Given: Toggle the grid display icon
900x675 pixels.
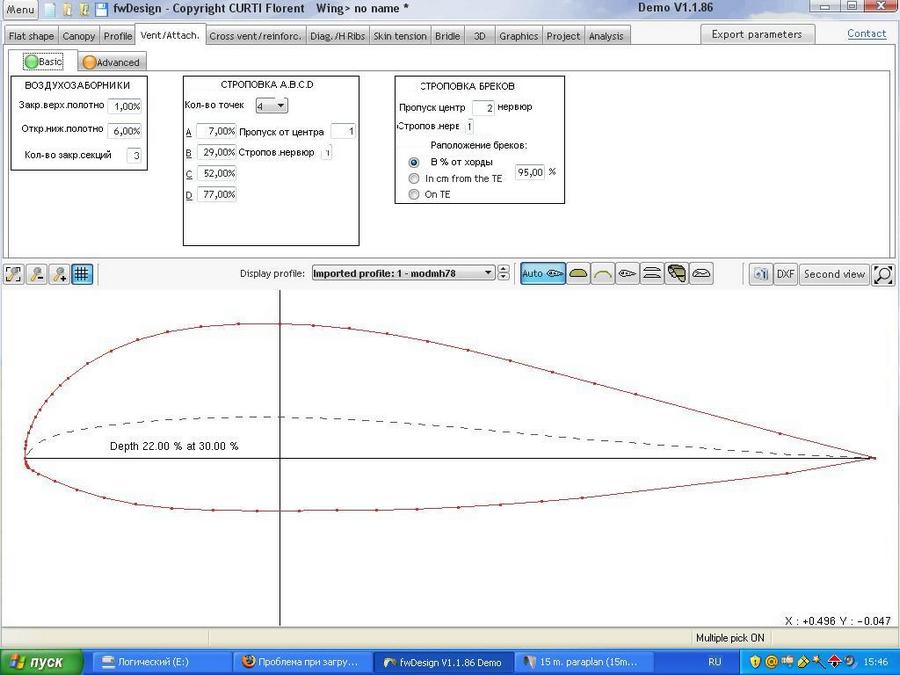Looking at the screenshot, I should 82,274.
